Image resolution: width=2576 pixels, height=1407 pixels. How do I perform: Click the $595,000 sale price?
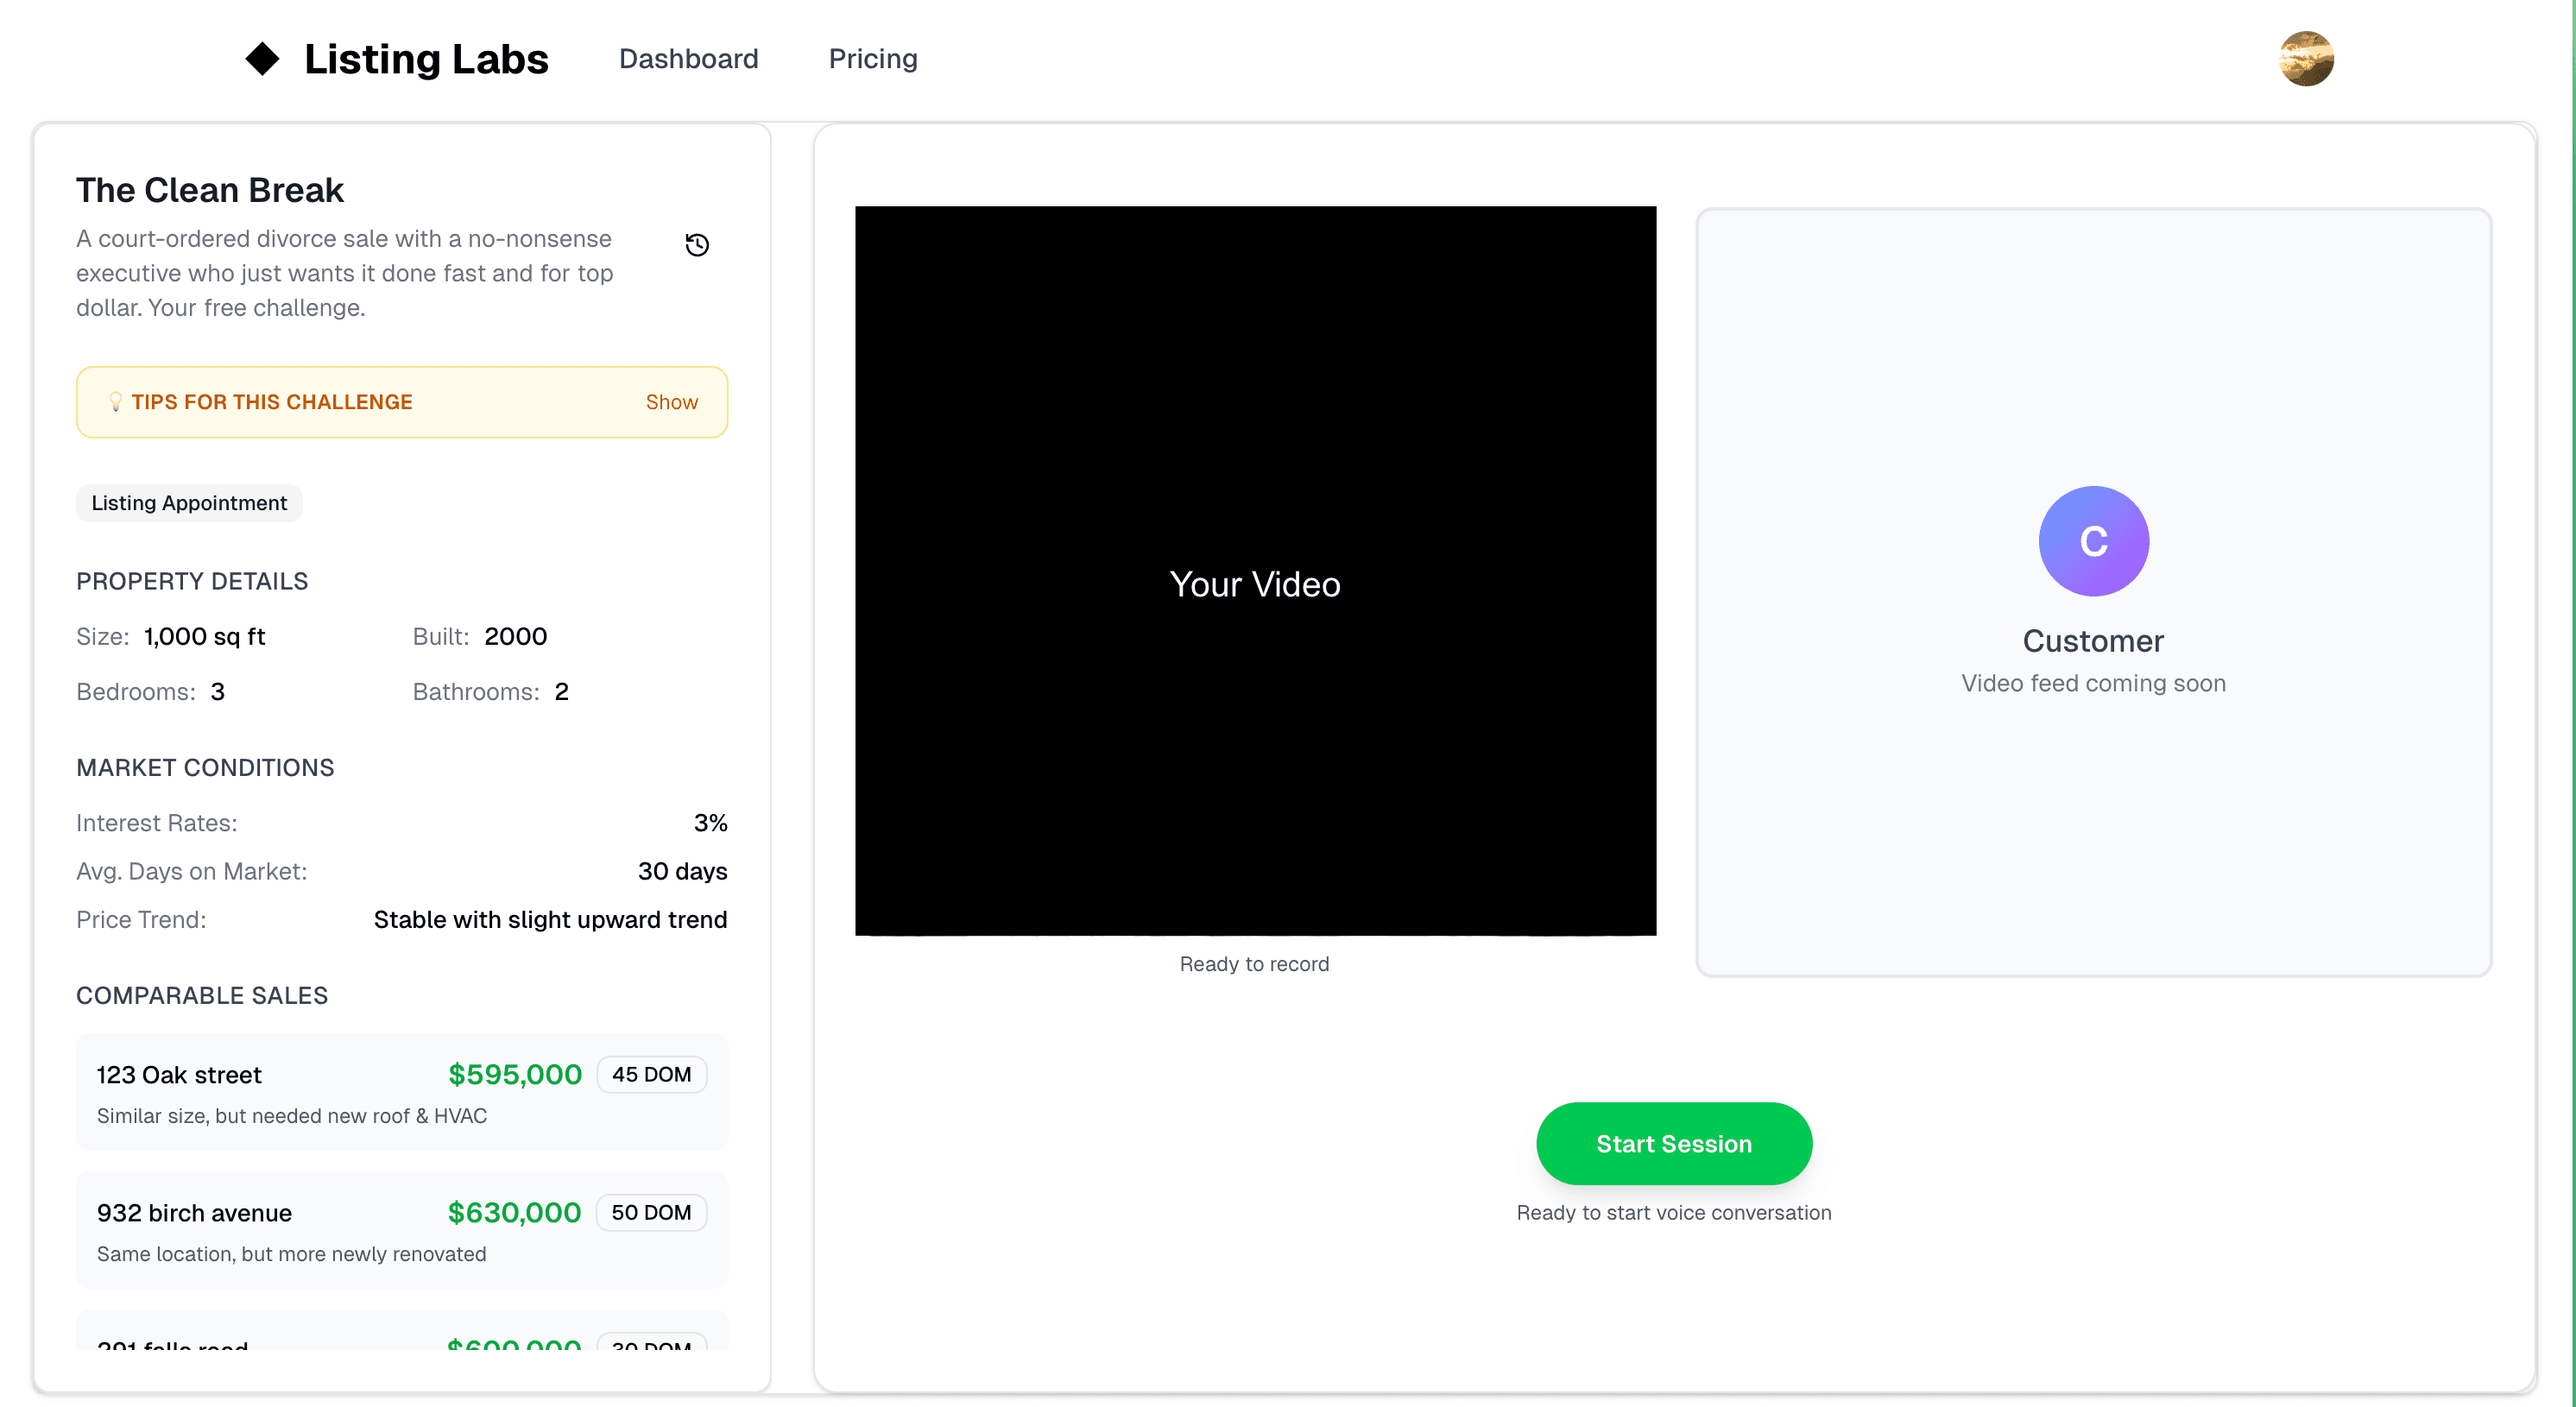click(x=514, y=1075)
